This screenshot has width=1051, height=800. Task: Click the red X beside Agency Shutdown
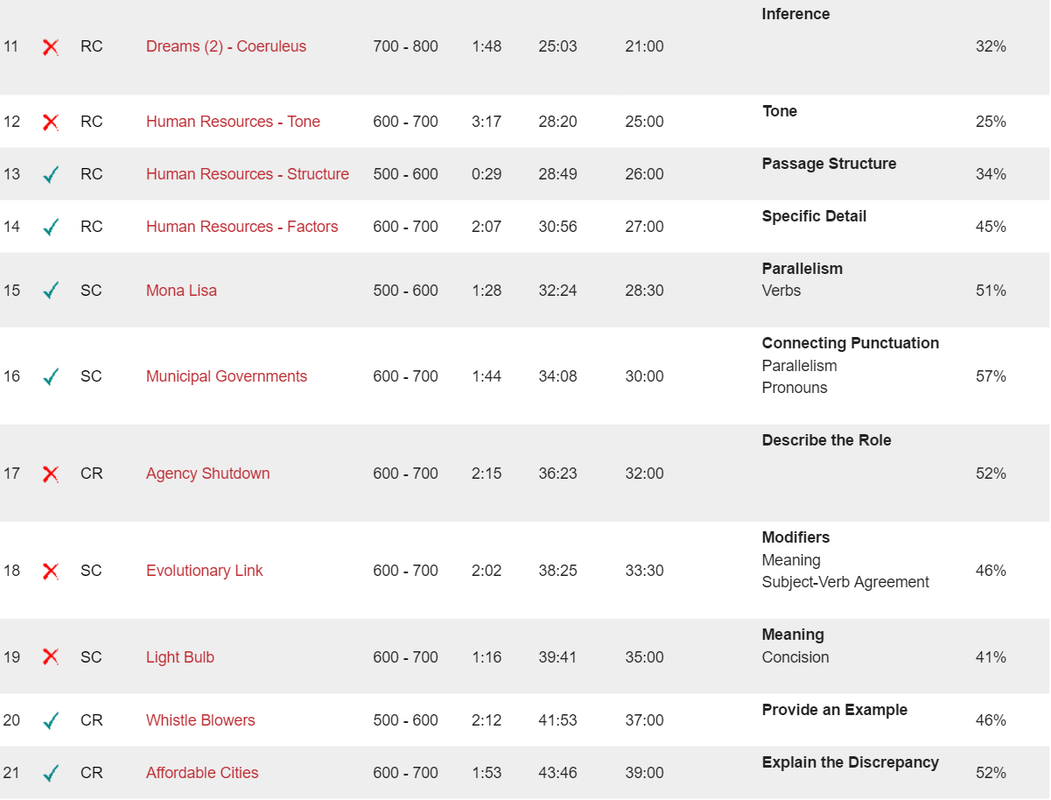[50, 474]
